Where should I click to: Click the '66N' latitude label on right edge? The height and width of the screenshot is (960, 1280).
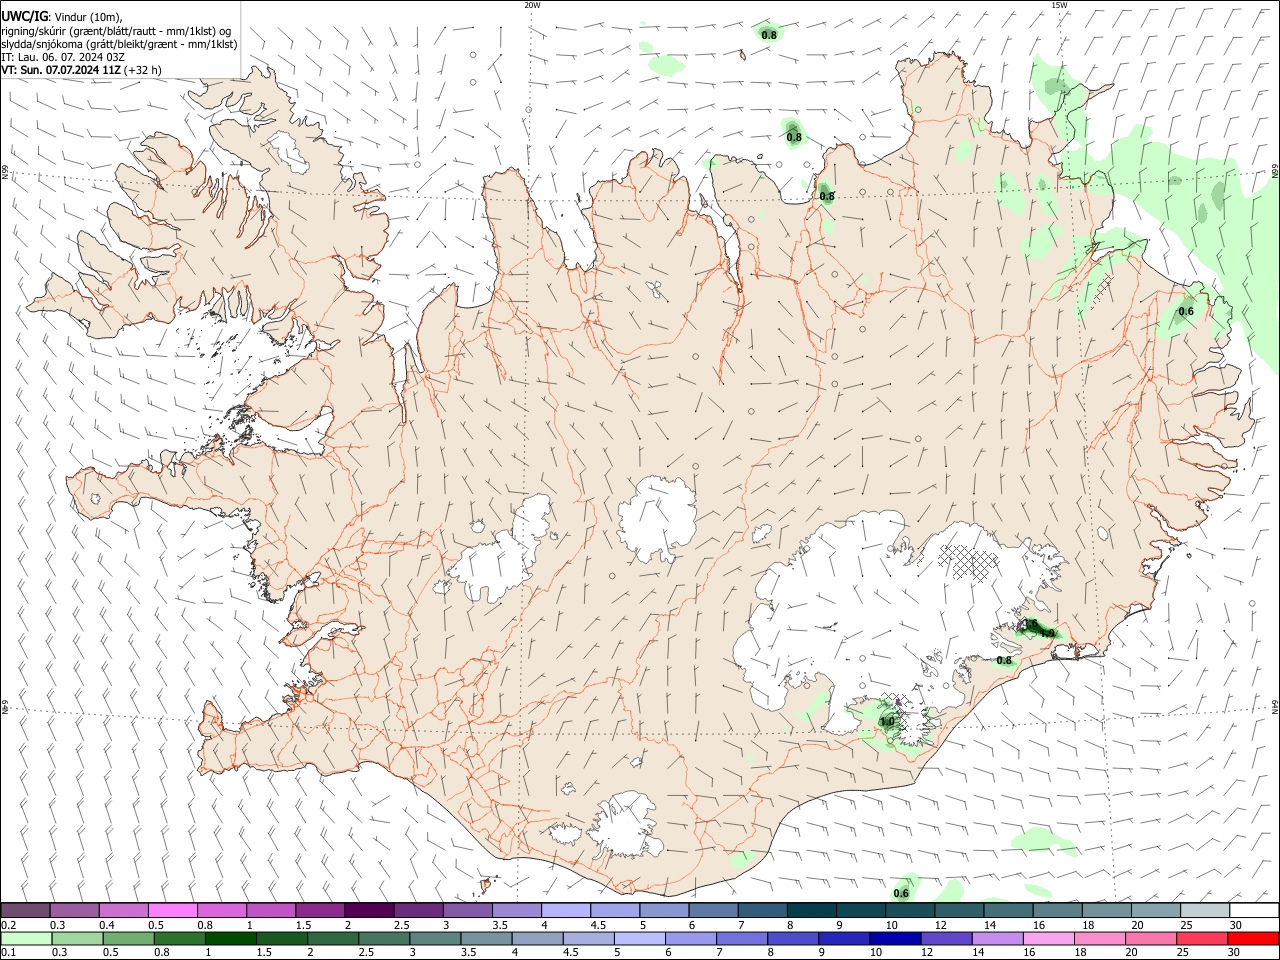[x=1275, y=173]
